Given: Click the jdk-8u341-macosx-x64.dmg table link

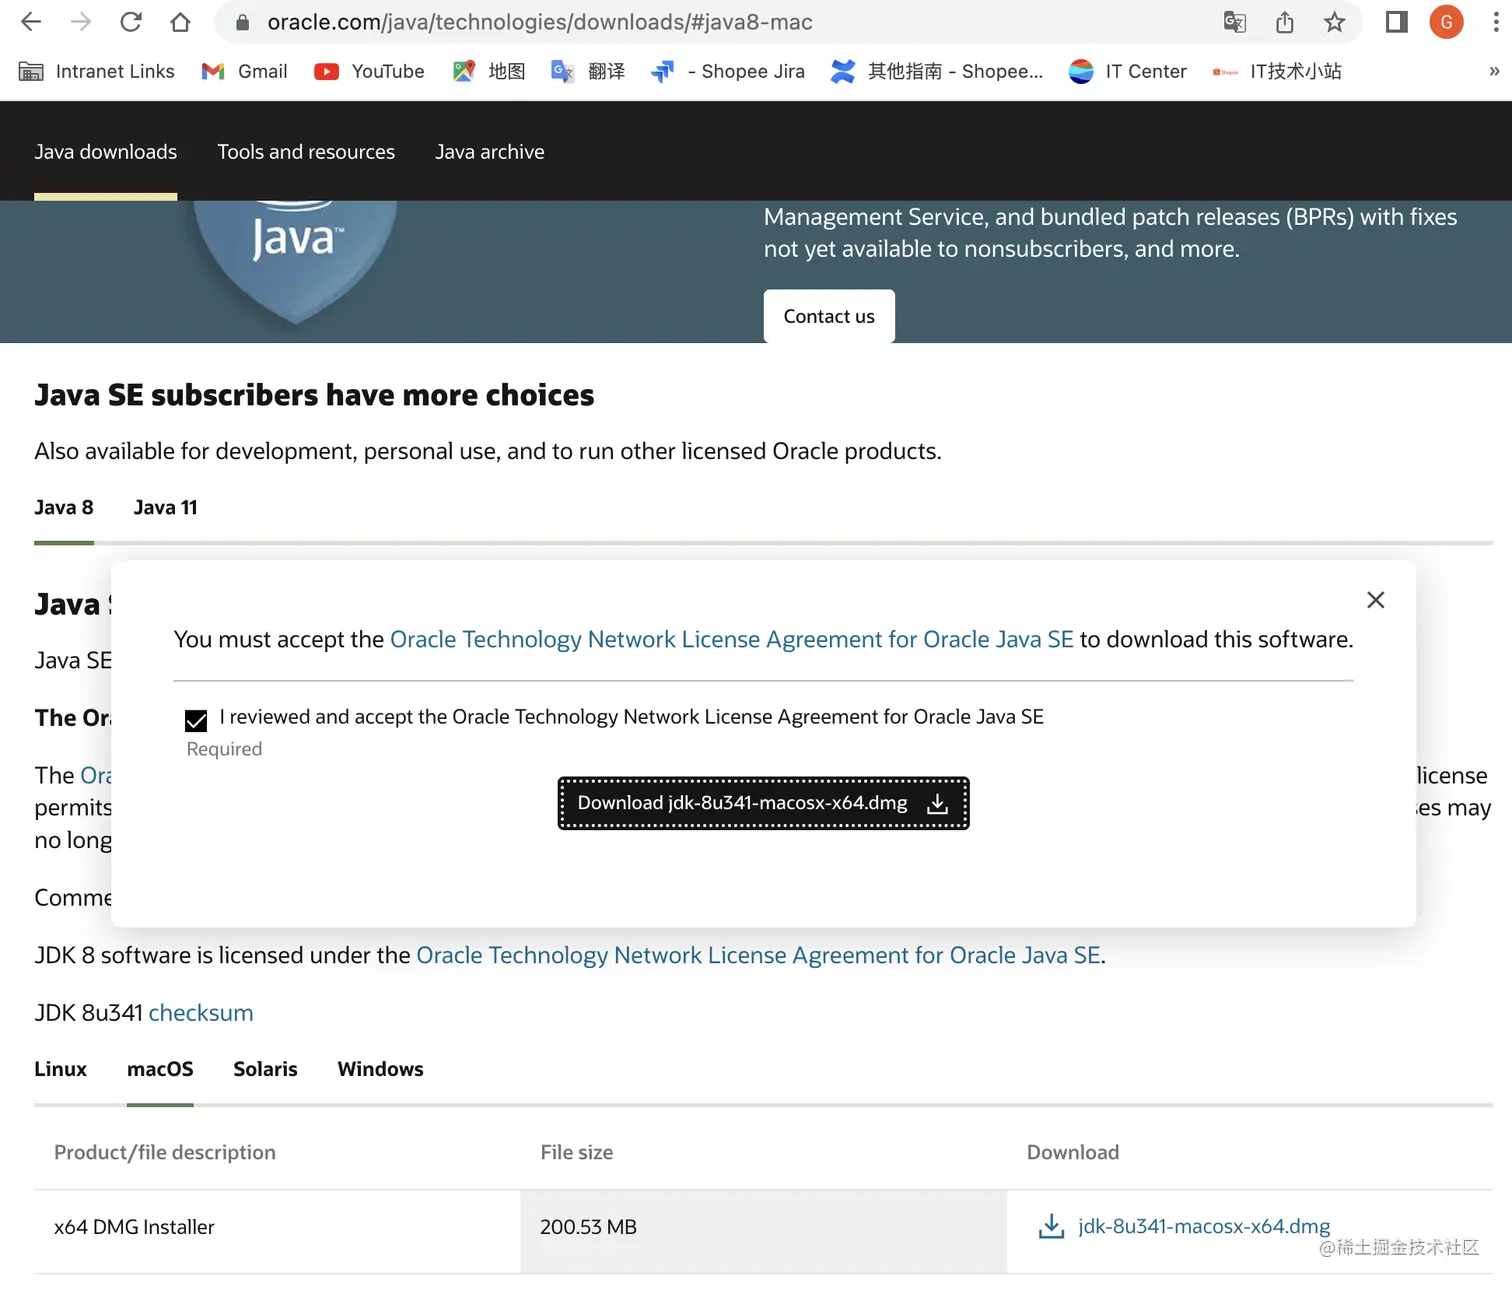Looking at the screenshot, I should pyautogui.click(x=1204, y=1226).
